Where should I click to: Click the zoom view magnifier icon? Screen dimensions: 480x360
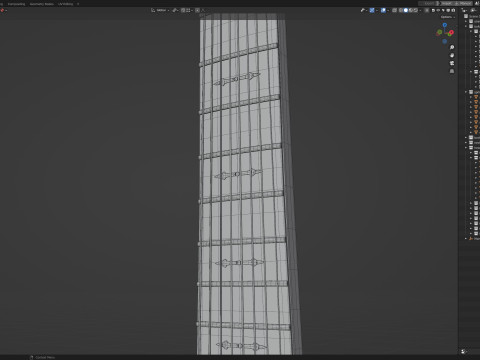(452, 47)
